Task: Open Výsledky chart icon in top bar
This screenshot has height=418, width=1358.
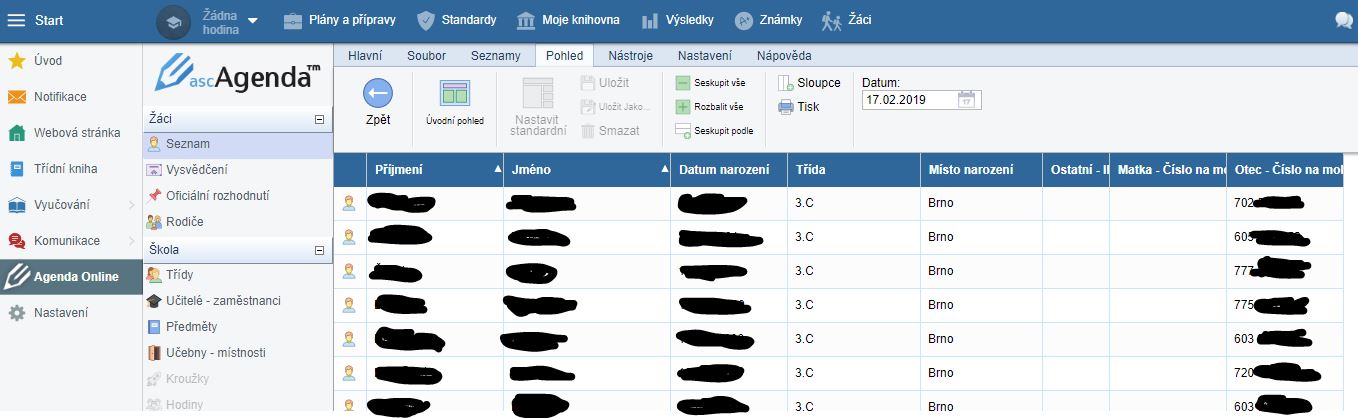Action: click(x=650, y=20)
